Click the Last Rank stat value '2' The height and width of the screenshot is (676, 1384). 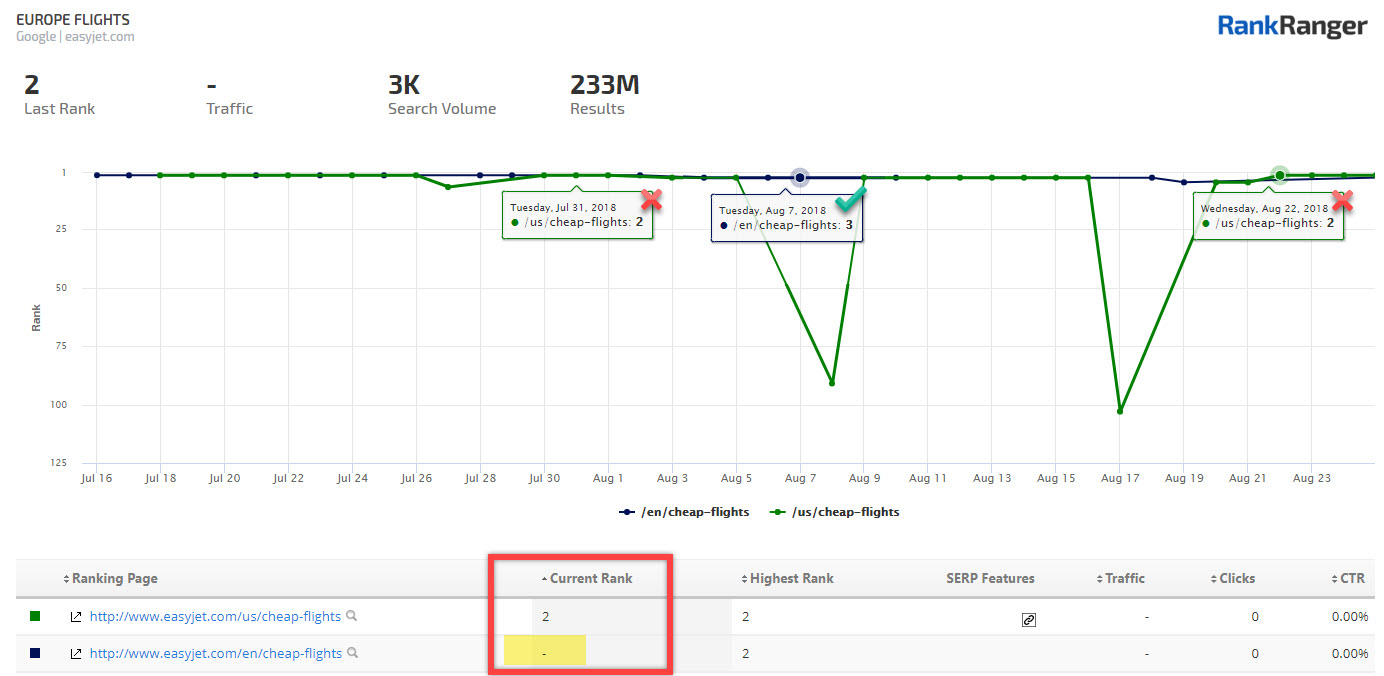point(31,85)
